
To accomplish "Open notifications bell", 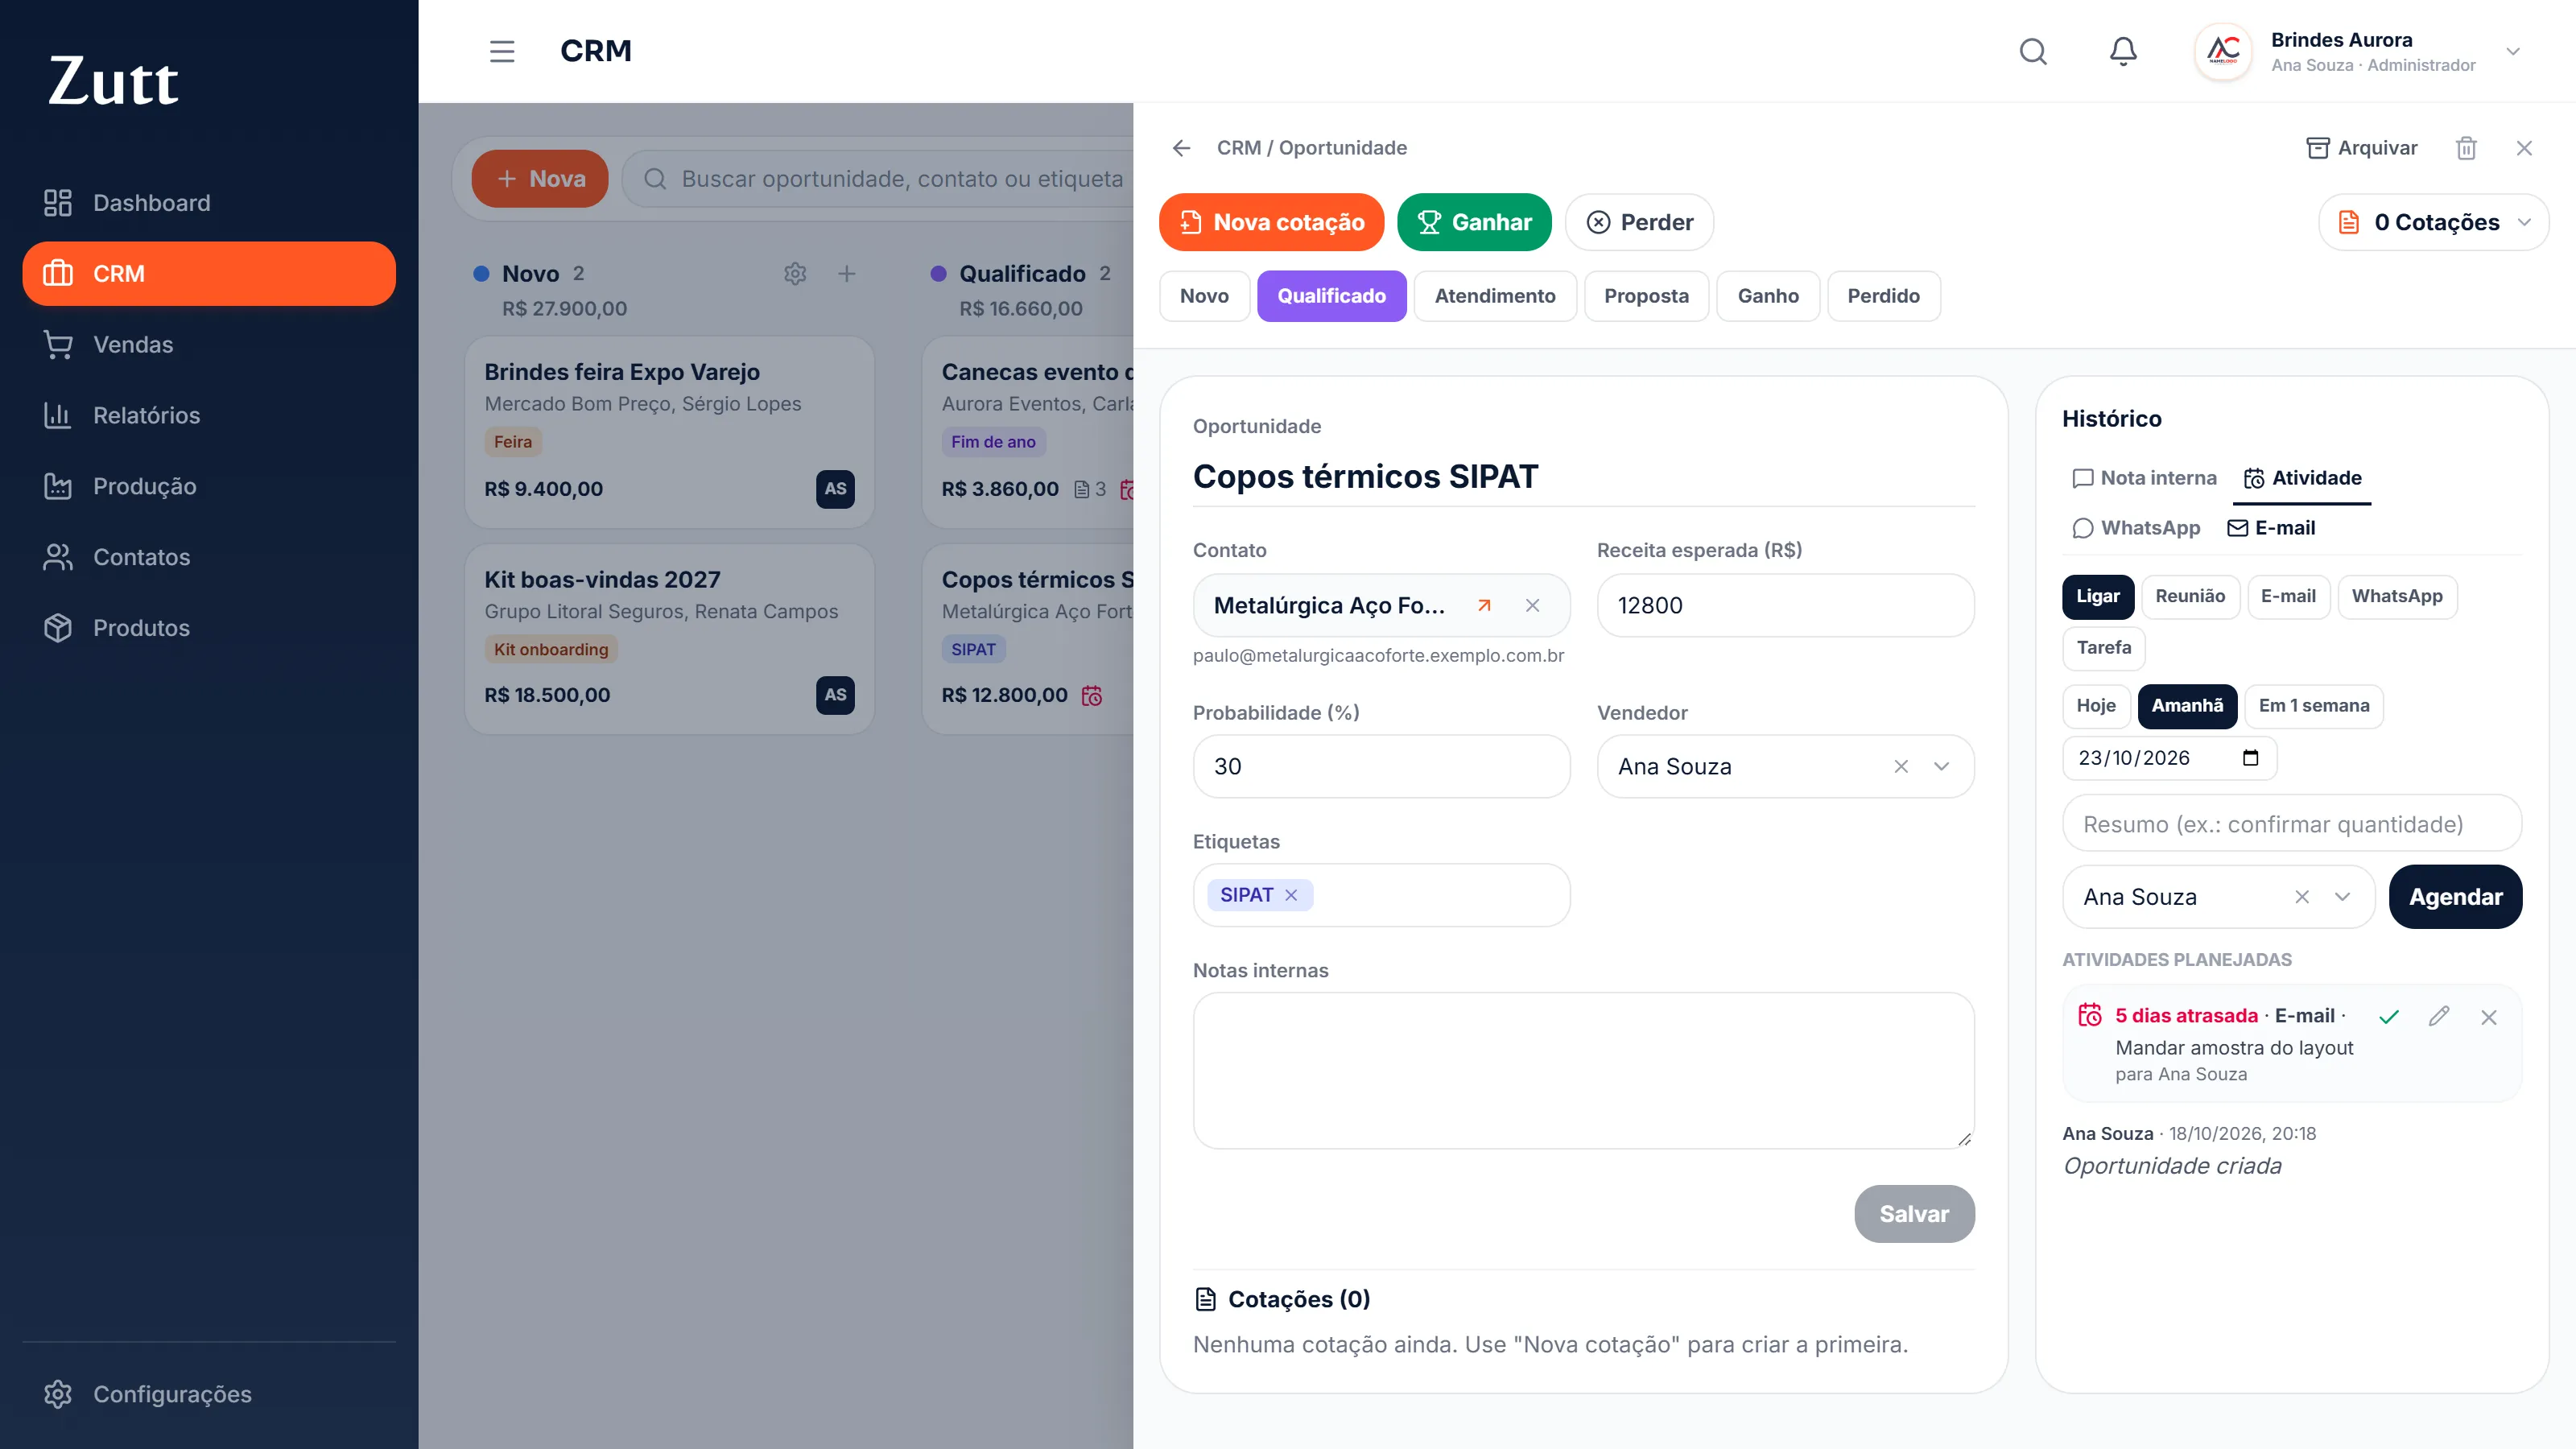I will click(x=2123, y=51).
